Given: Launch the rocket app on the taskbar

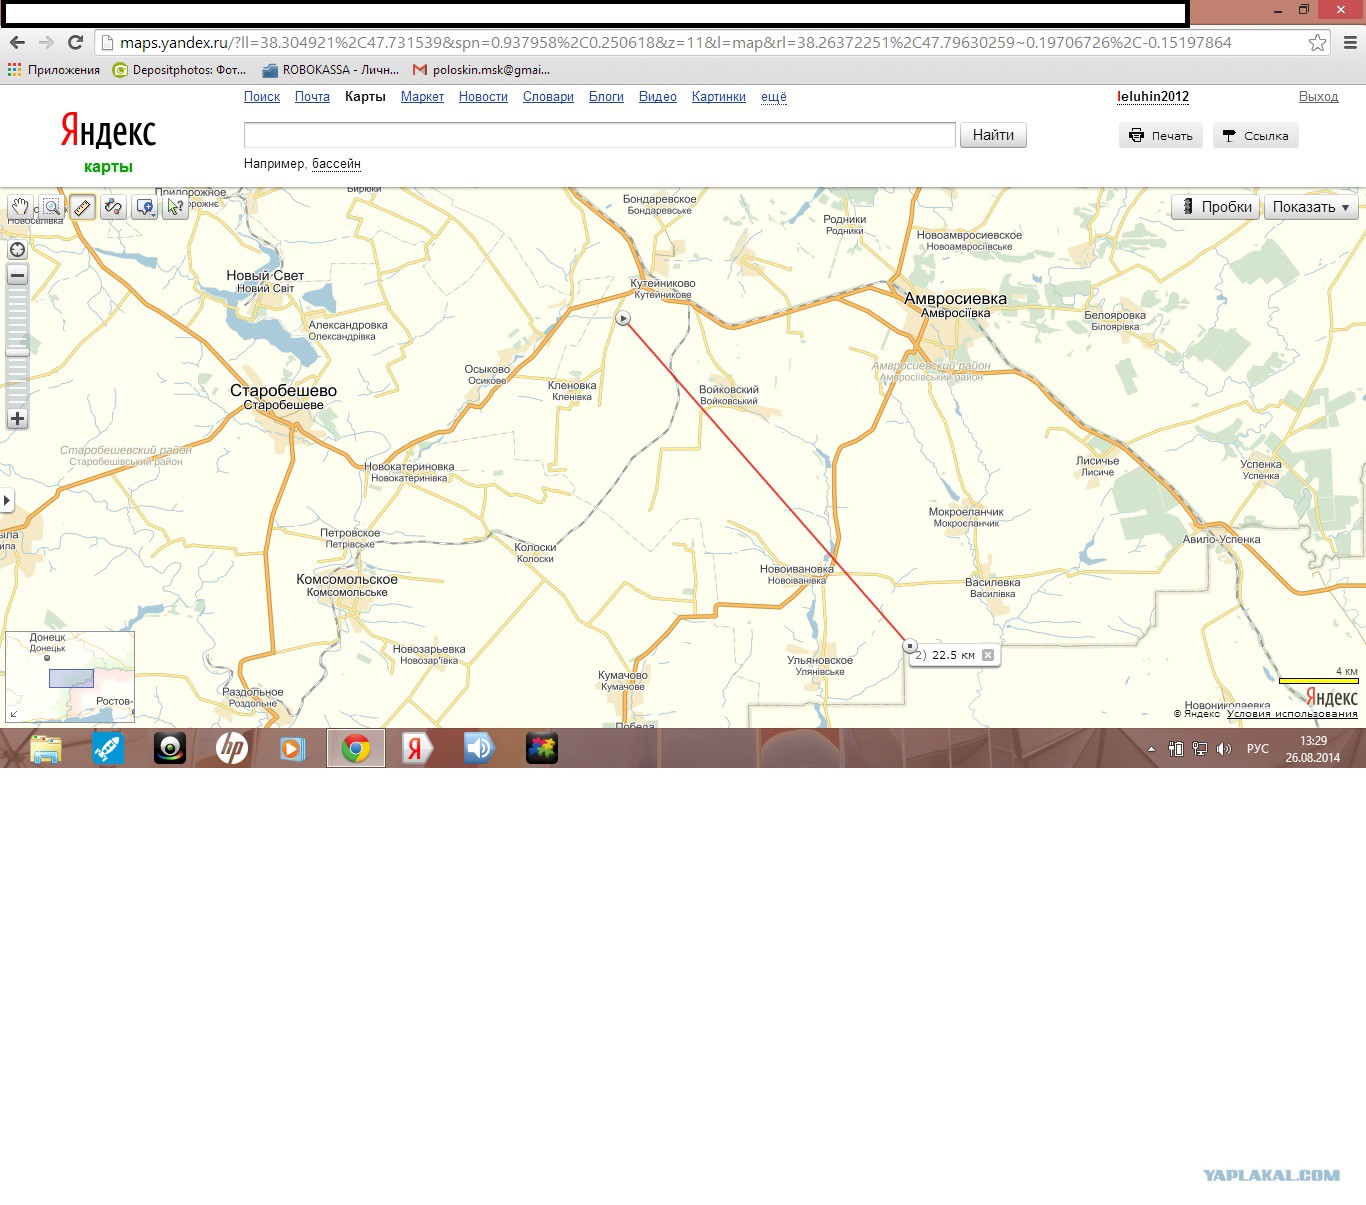Looking at the screenshot, I should tap(108, 748).
